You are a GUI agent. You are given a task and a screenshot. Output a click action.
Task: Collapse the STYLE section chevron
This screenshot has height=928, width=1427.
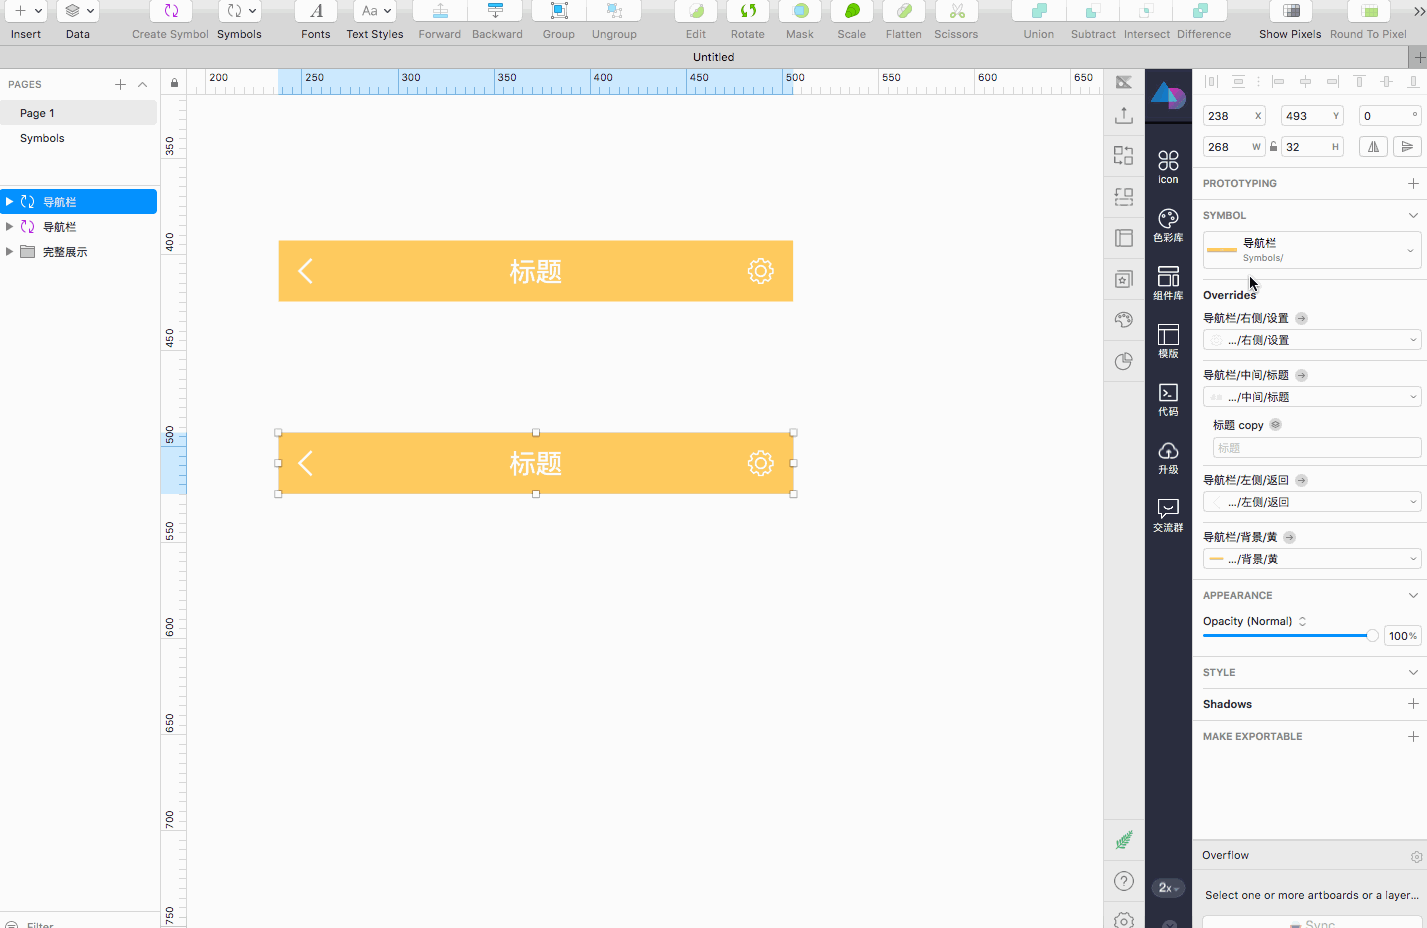pyautogui.click(x=1413, y=672)
